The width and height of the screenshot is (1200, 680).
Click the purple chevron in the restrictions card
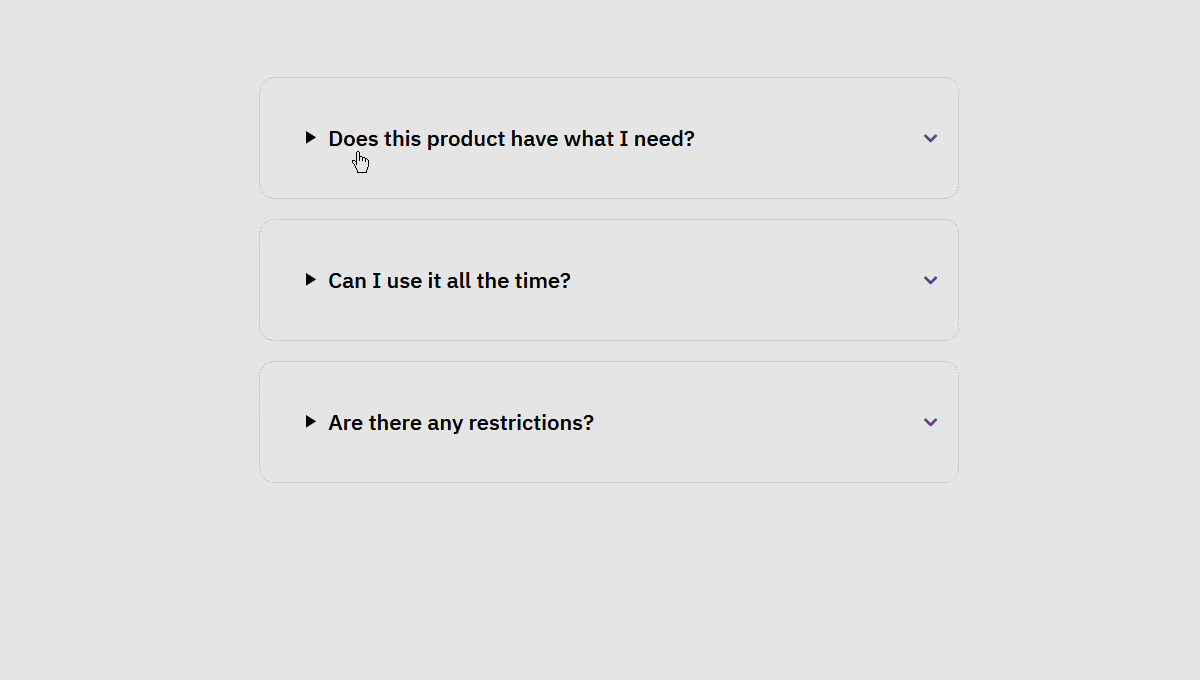tap(930, 422)
